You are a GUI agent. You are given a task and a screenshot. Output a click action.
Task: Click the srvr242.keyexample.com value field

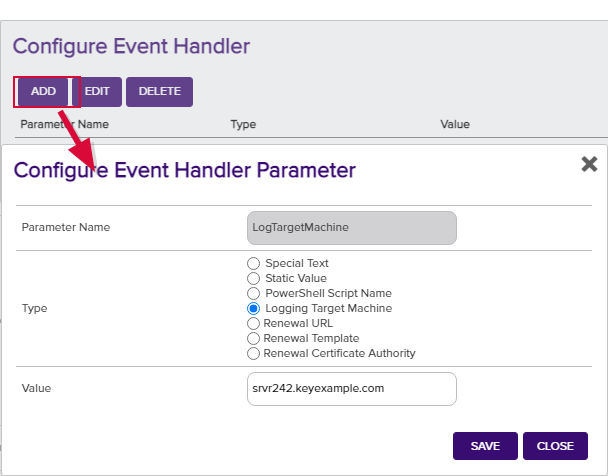tap(351, 389)
